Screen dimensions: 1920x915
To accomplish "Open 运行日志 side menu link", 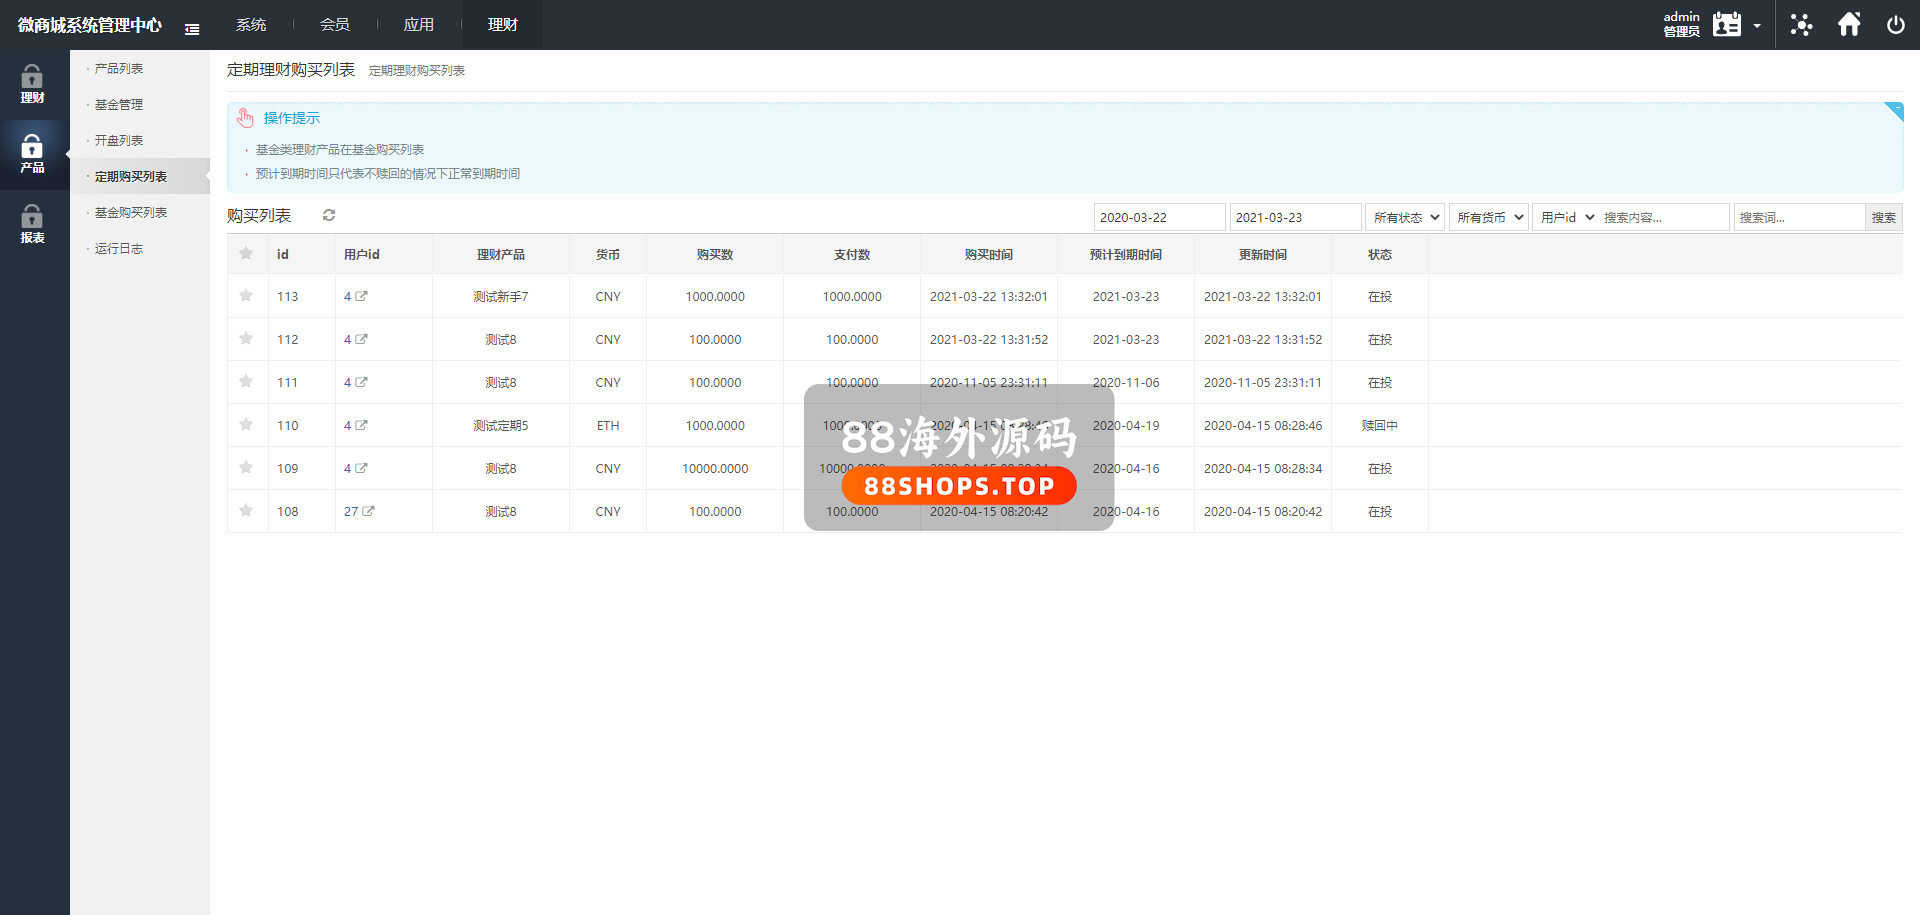I will point(119,249).
